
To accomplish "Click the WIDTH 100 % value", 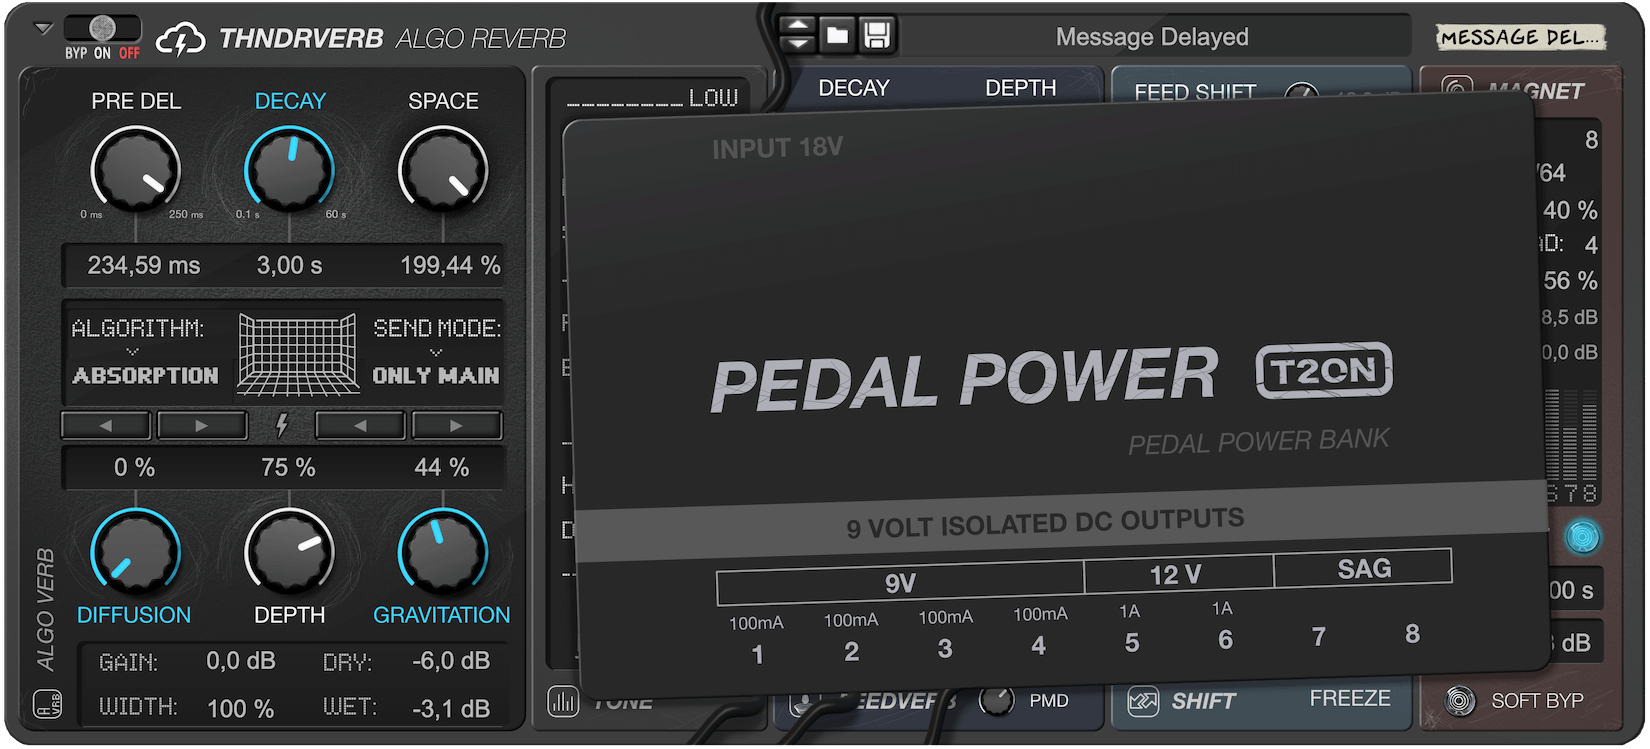I will click(240, 708).
